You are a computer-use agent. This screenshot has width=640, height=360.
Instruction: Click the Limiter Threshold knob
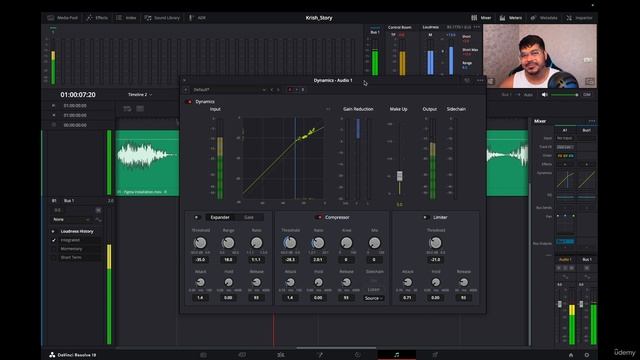(x=436, y=243)
